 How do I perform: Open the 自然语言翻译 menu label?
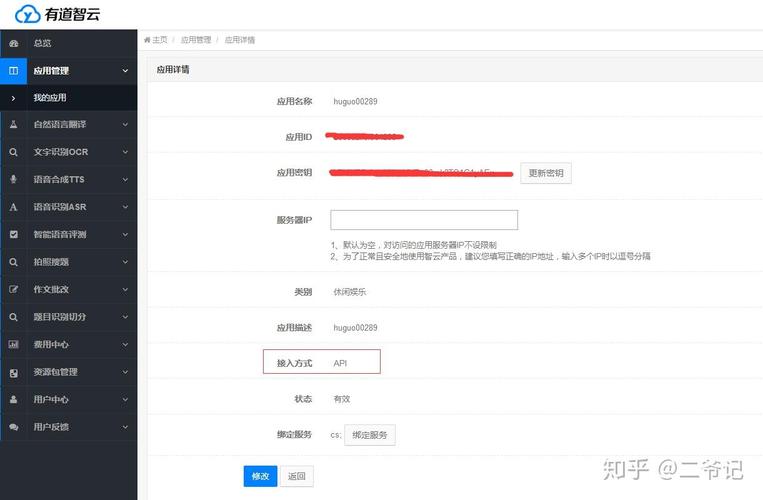pyautogui.click(x=59, y=125)
